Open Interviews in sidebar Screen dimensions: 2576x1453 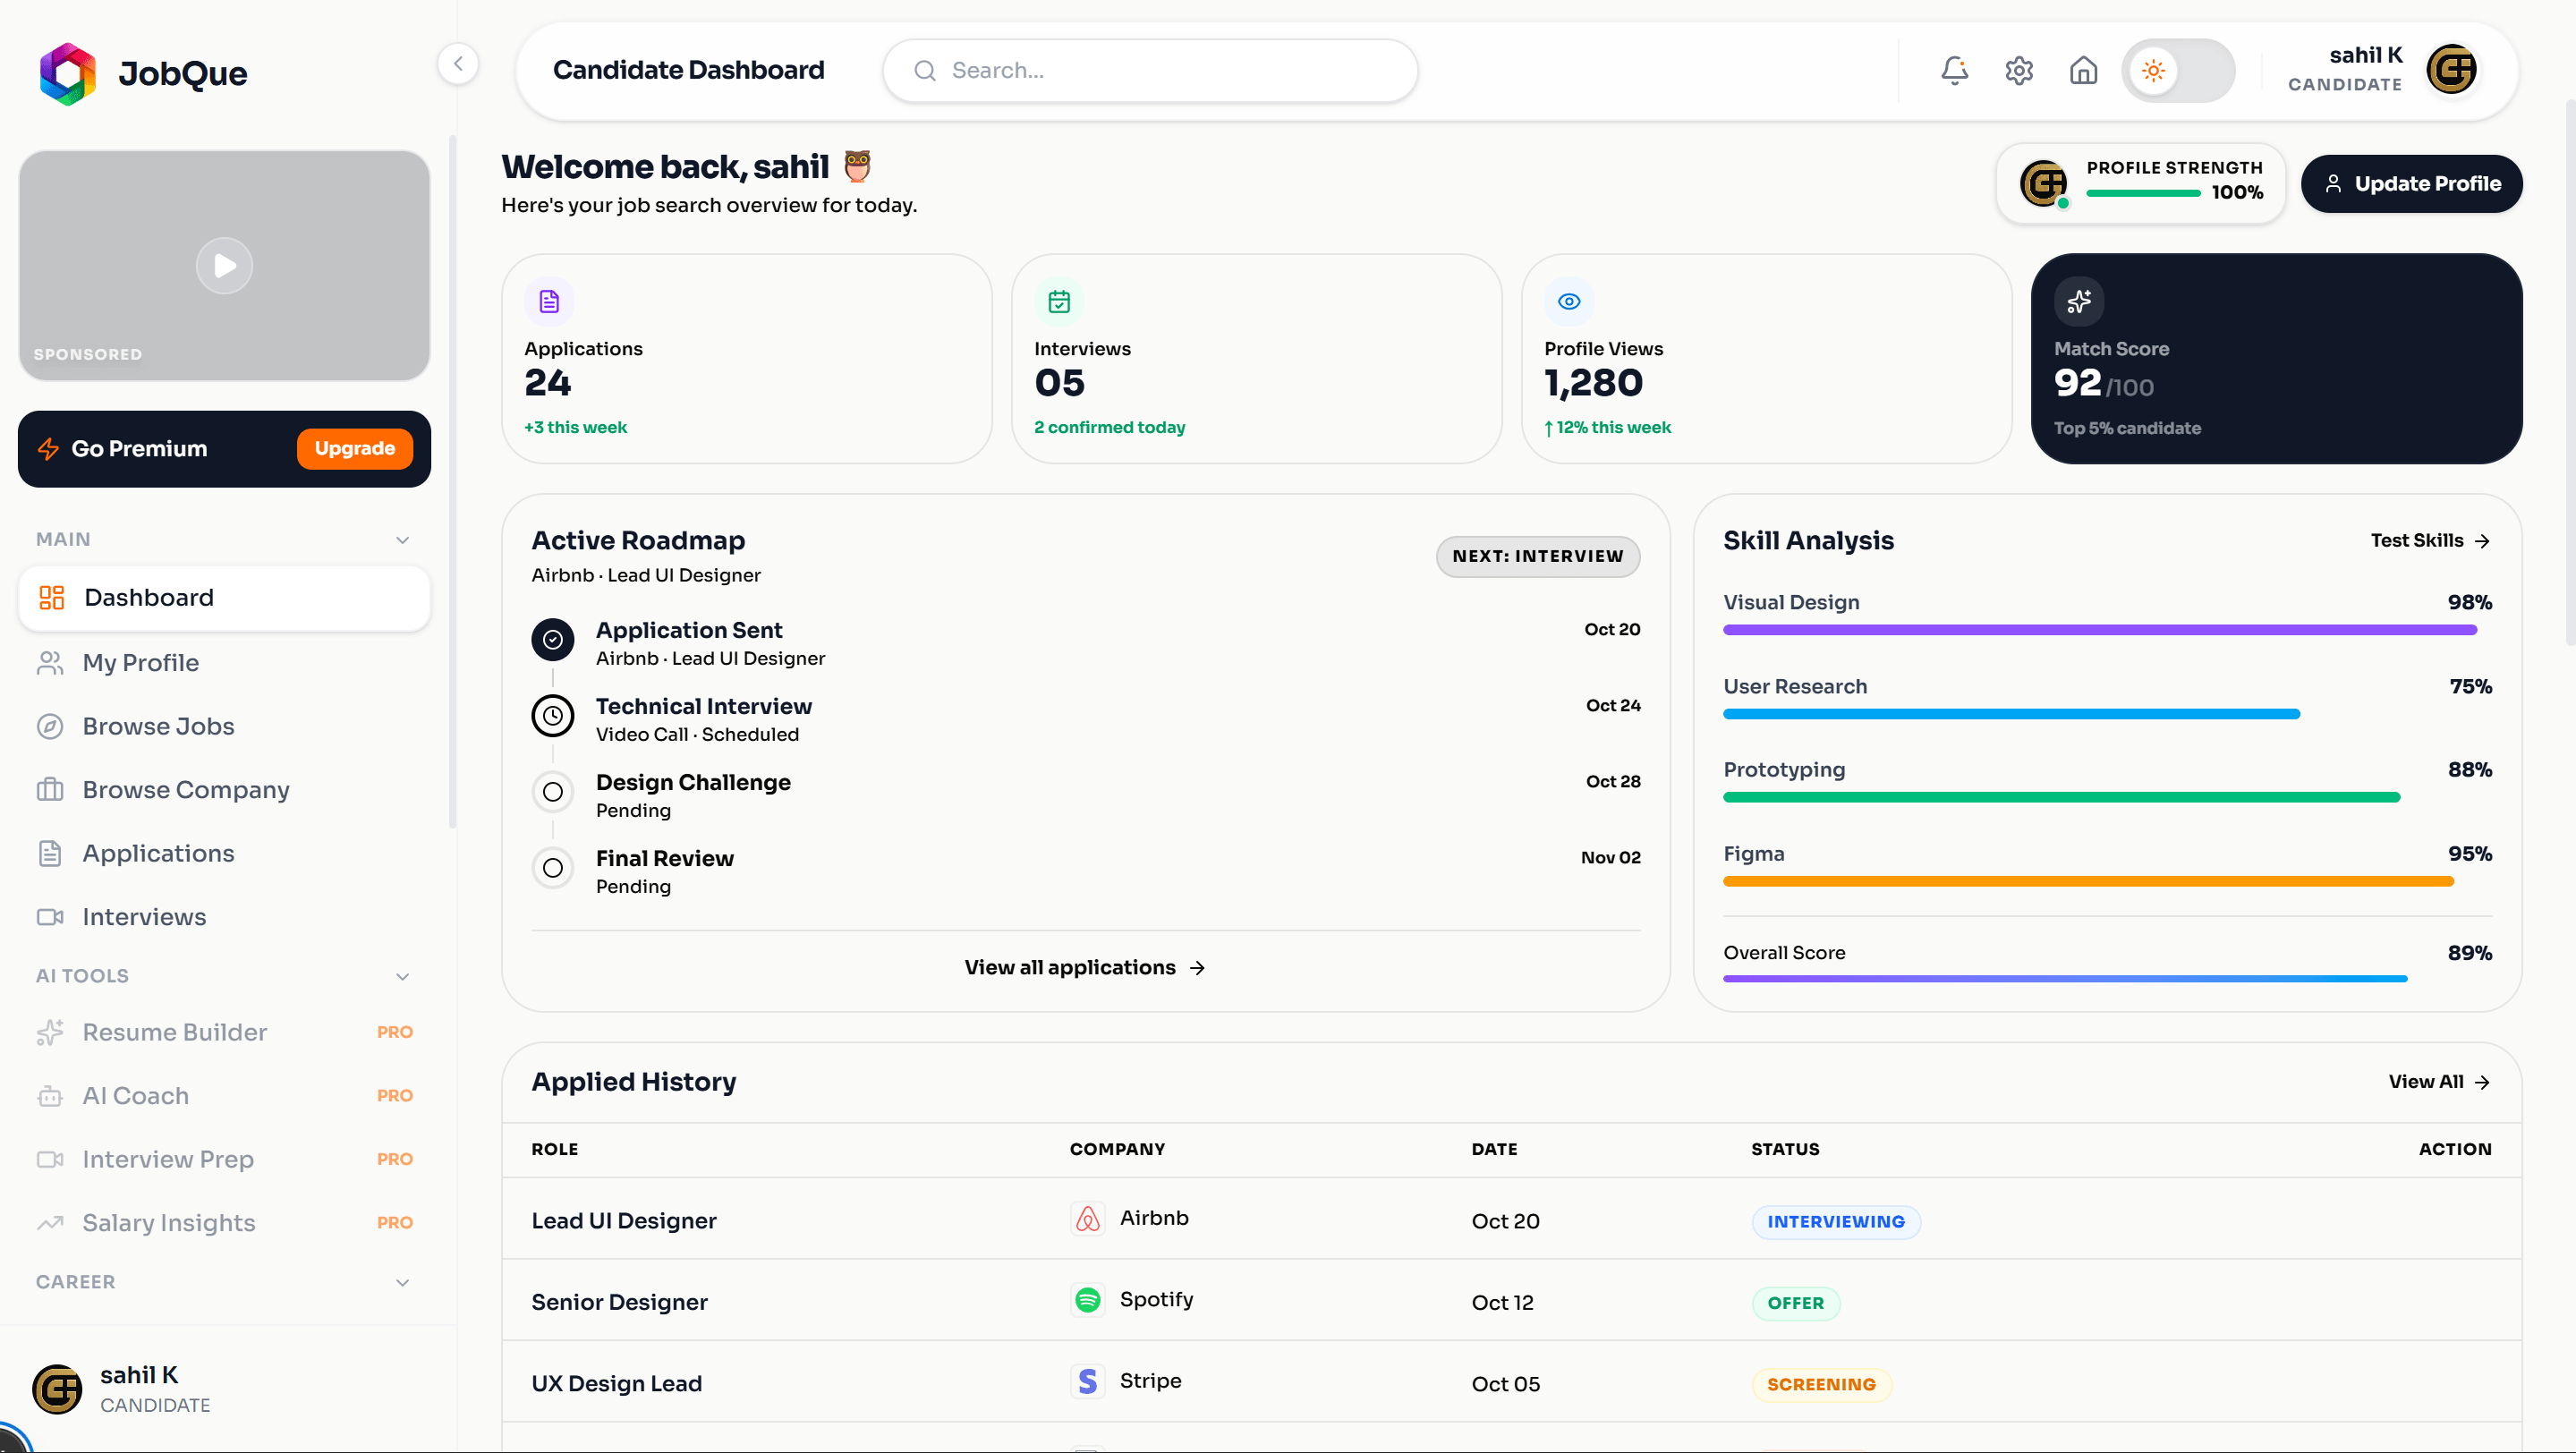(x=225, y=917)
